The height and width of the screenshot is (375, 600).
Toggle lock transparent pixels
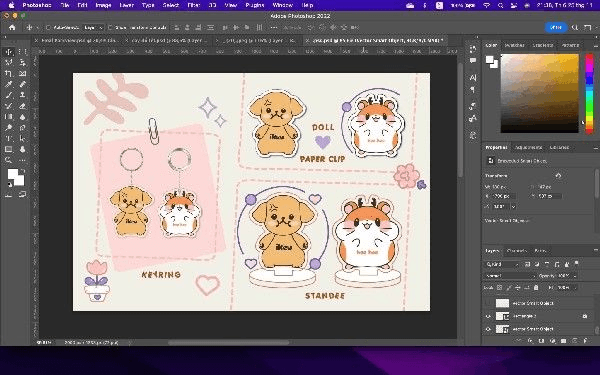(499, 288)
